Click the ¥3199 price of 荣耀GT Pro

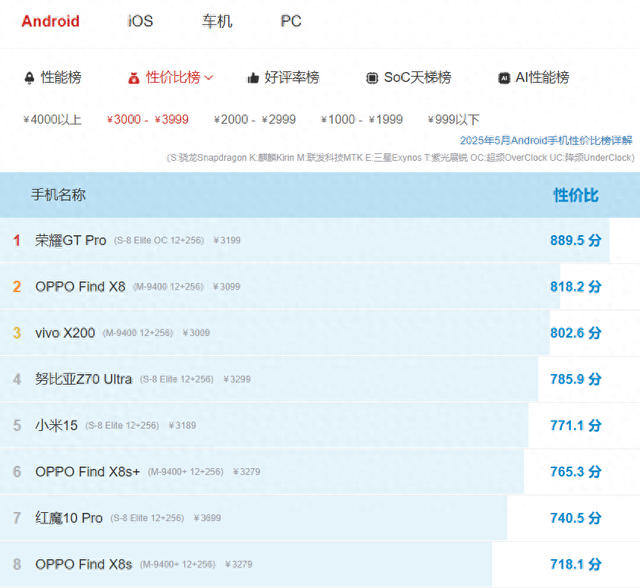227,240
